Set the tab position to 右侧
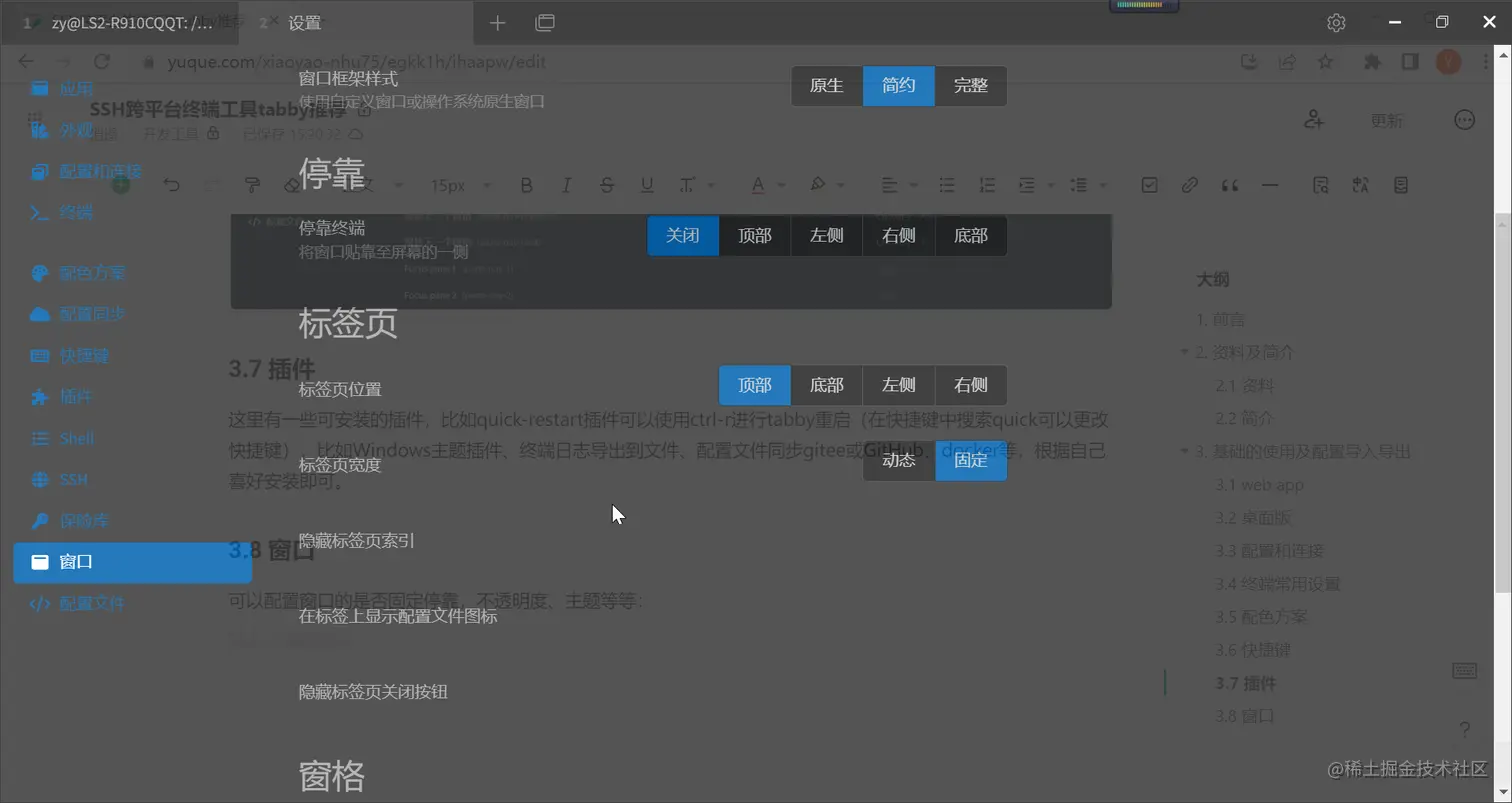 click(970, 385)
